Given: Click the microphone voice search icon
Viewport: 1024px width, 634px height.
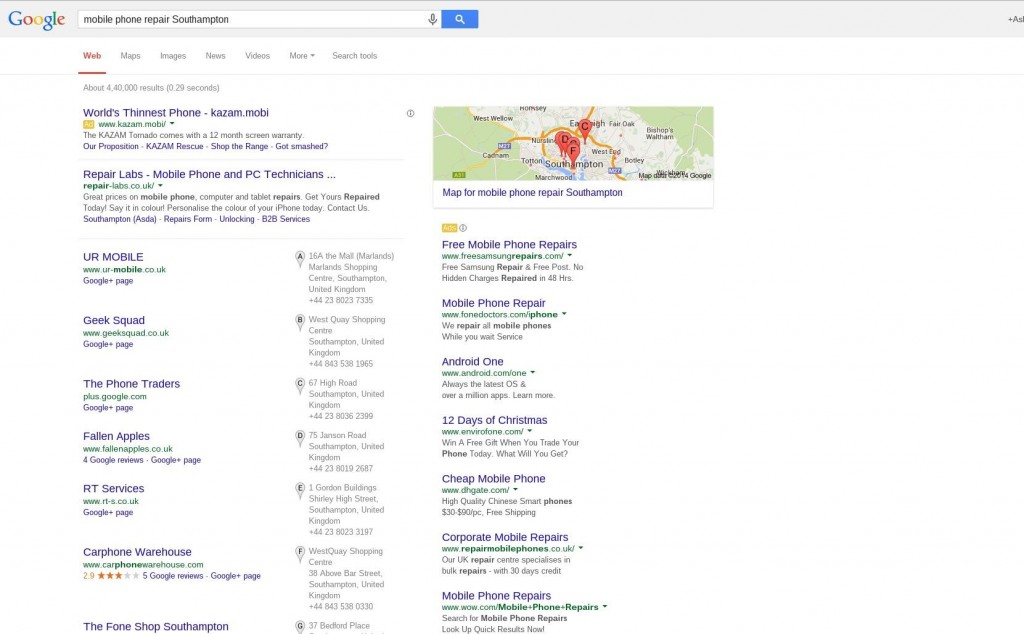Looking at the screenshot, I should pyautogui.click(x=432, y=20).
